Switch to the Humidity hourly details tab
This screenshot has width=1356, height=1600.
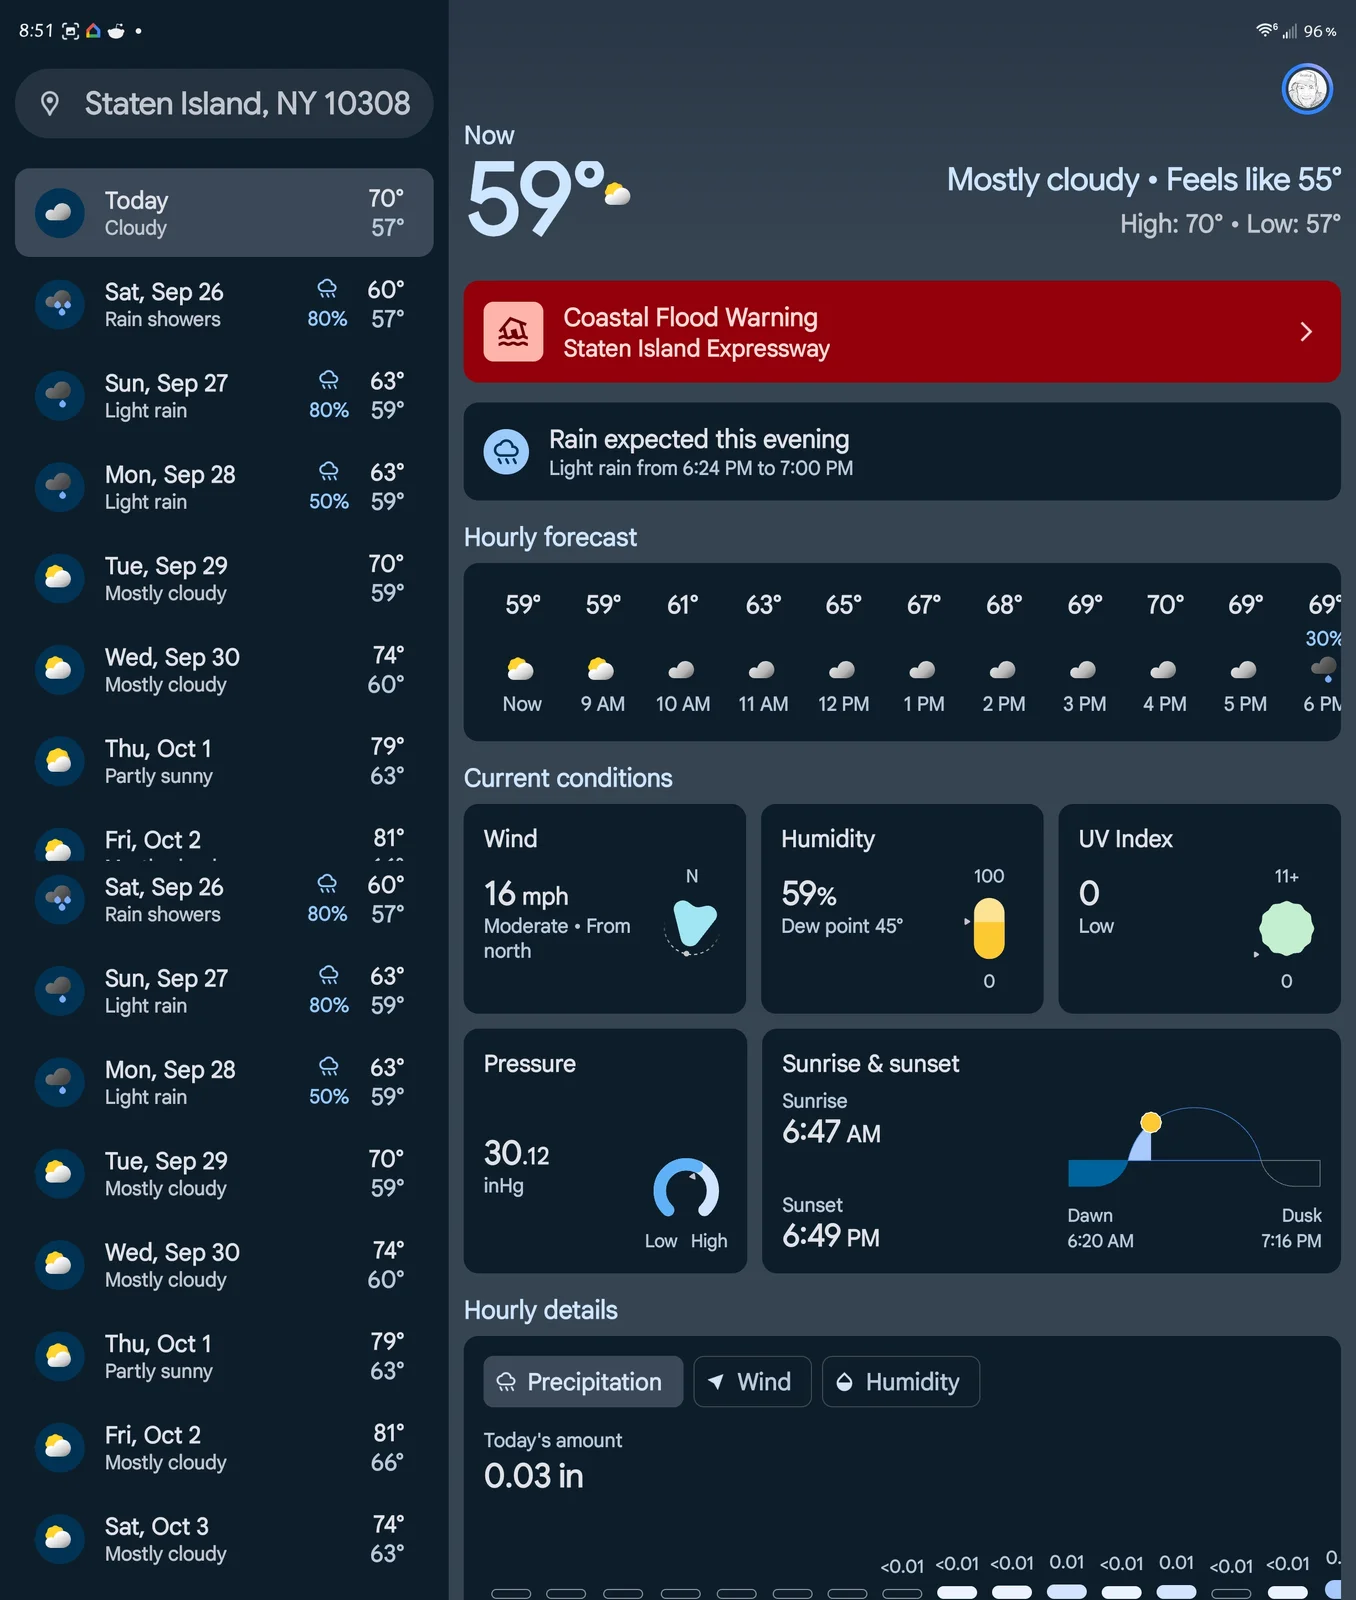[901, 1382]
